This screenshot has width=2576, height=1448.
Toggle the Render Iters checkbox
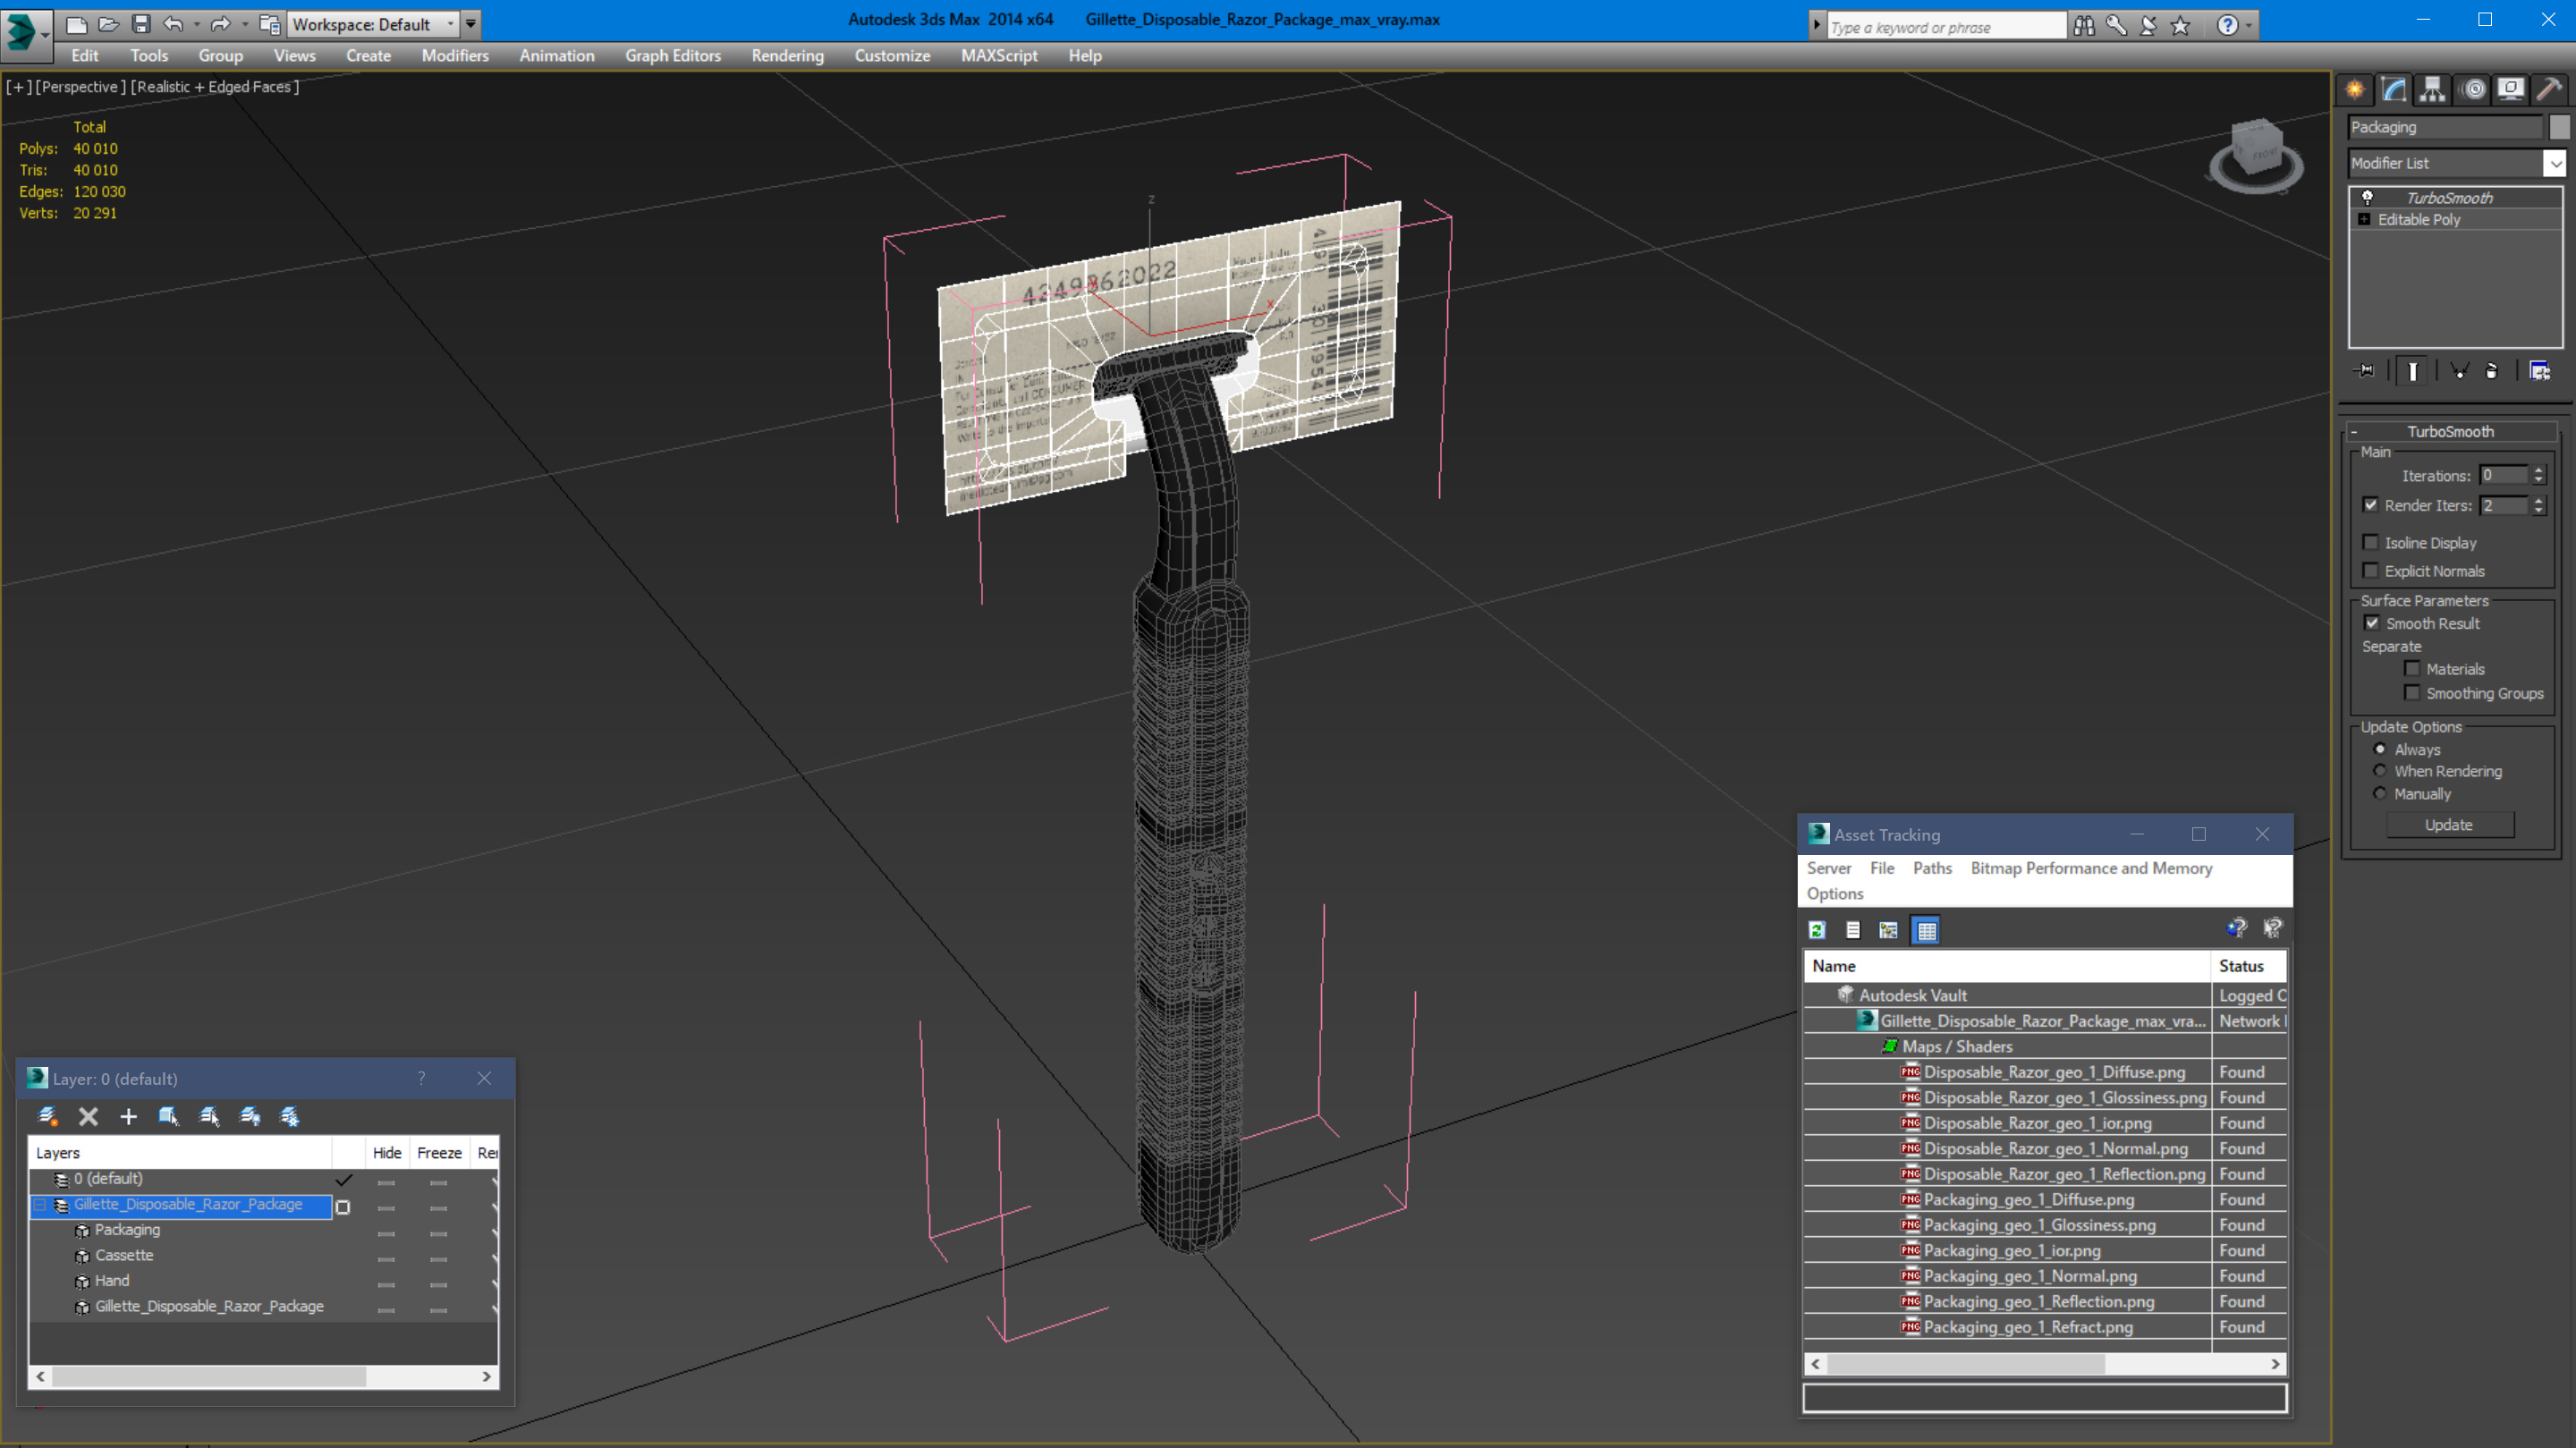2370,505
